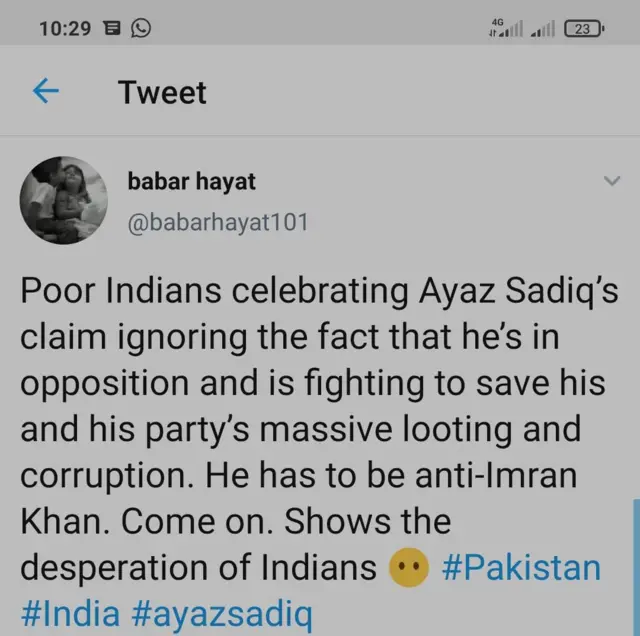640x636 pixels.
Task: Tap the 10:29 clock in status bar
Action: click(x=65, y=28)
